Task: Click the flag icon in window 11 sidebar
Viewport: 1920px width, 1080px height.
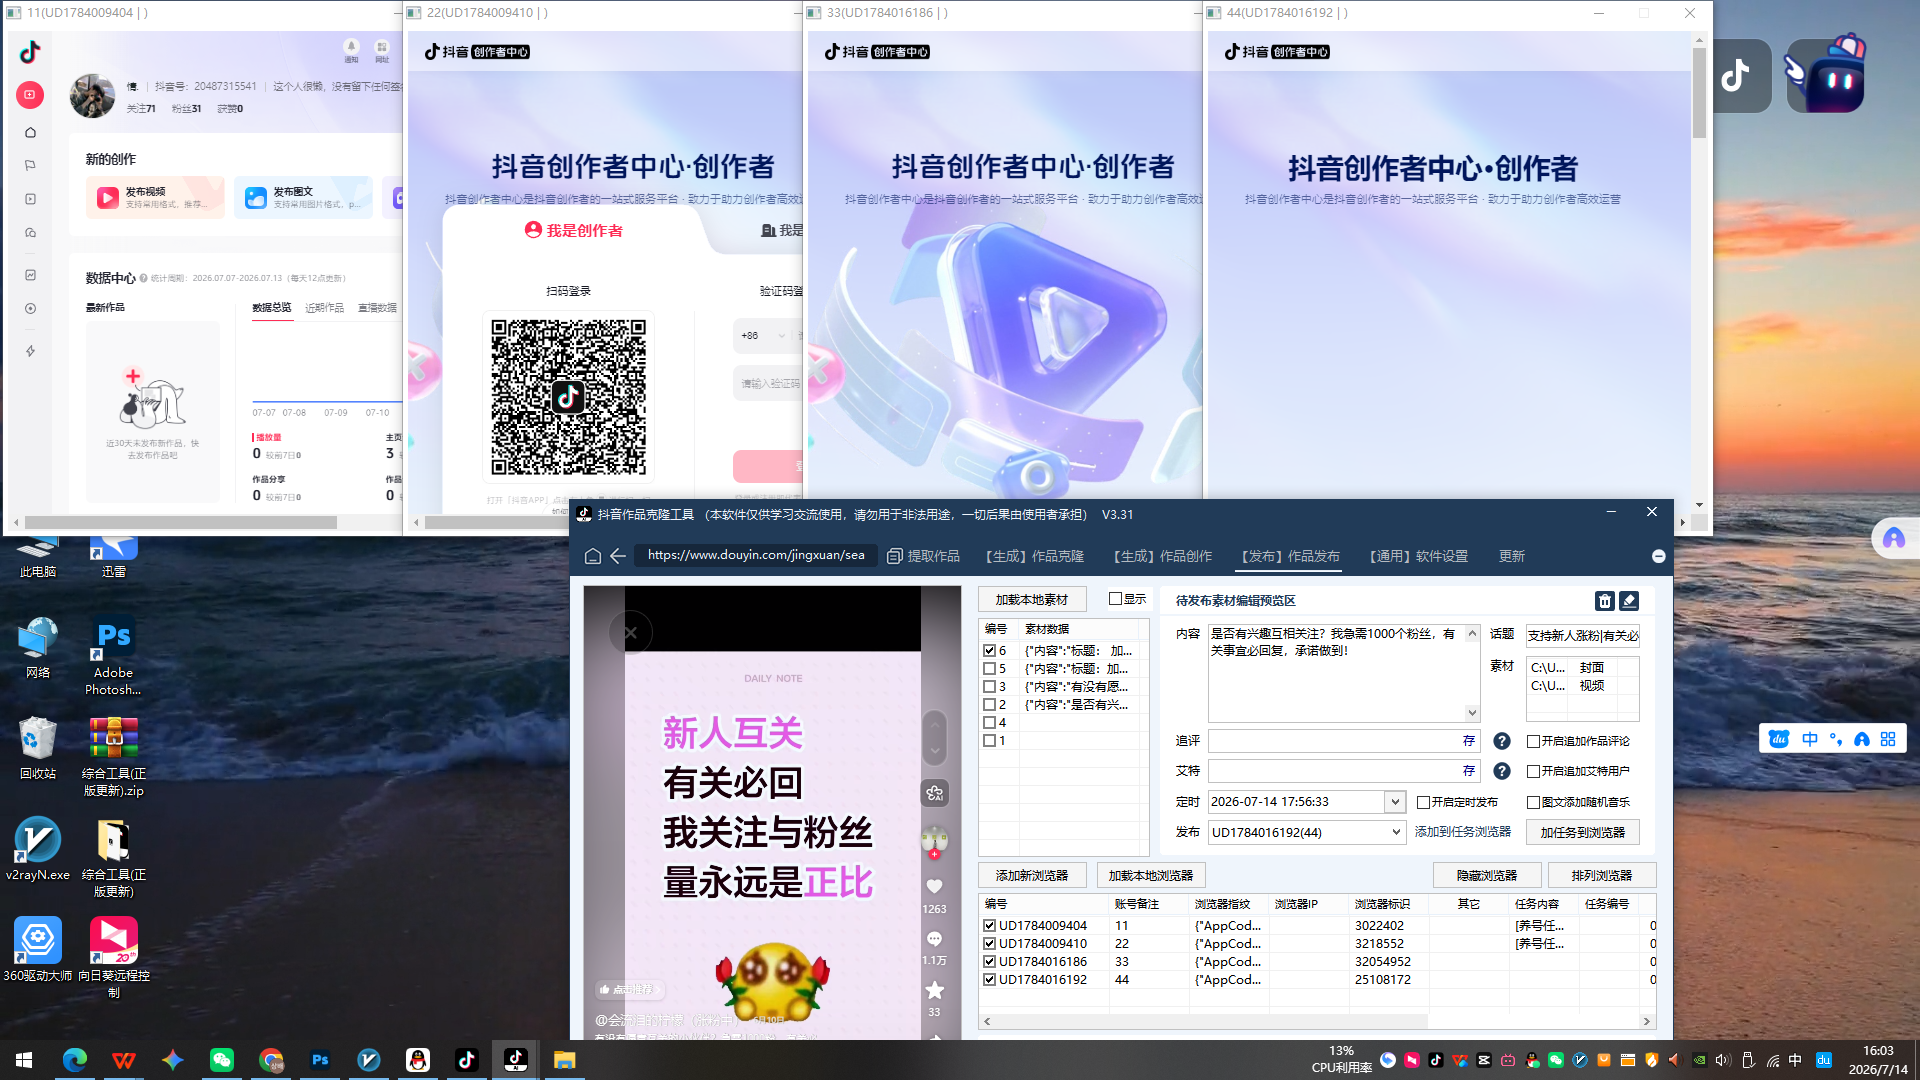Action: pyautogui.click(x=30, y=165)
